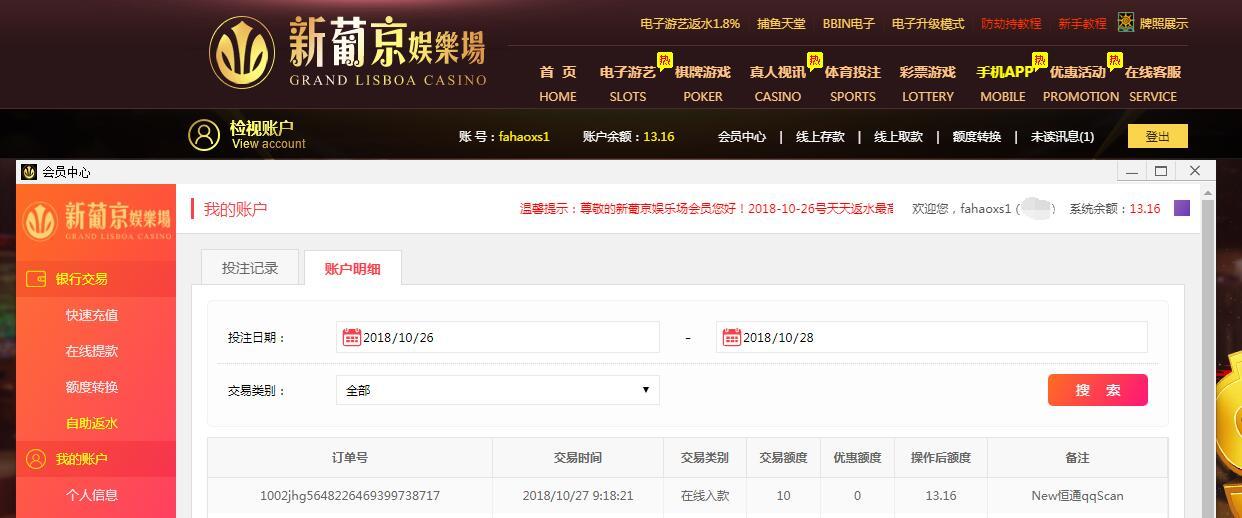Click the 13.16 balance-after cell in table
Image resolution: width=1242 pixels, height=518 pixels.
coord(941,495)
